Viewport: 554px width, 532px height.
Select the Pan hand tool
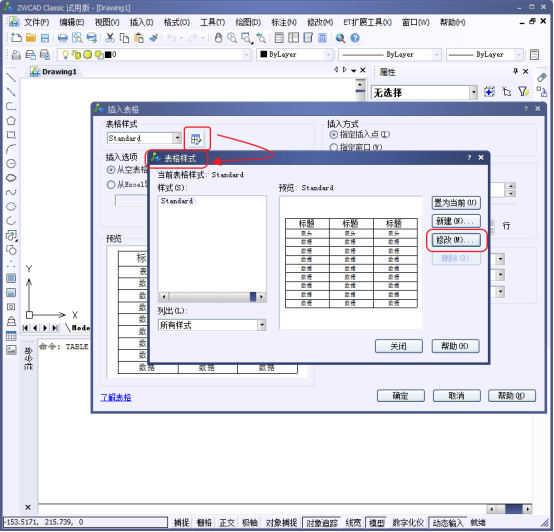point(218,38)
